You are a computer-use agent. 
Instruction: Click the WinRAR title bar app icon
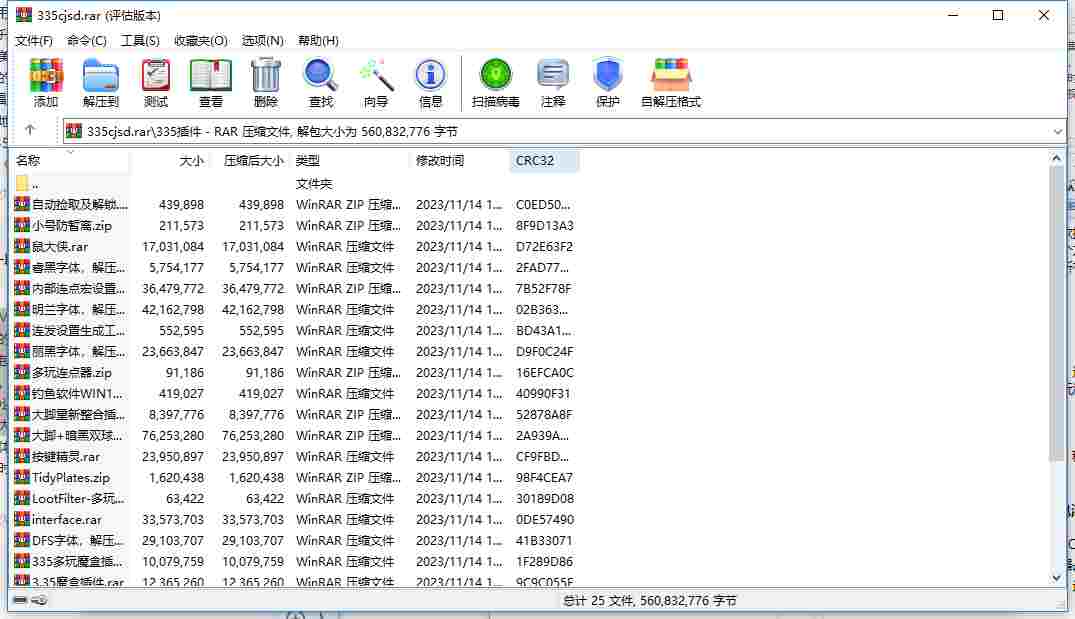point(23,15)
